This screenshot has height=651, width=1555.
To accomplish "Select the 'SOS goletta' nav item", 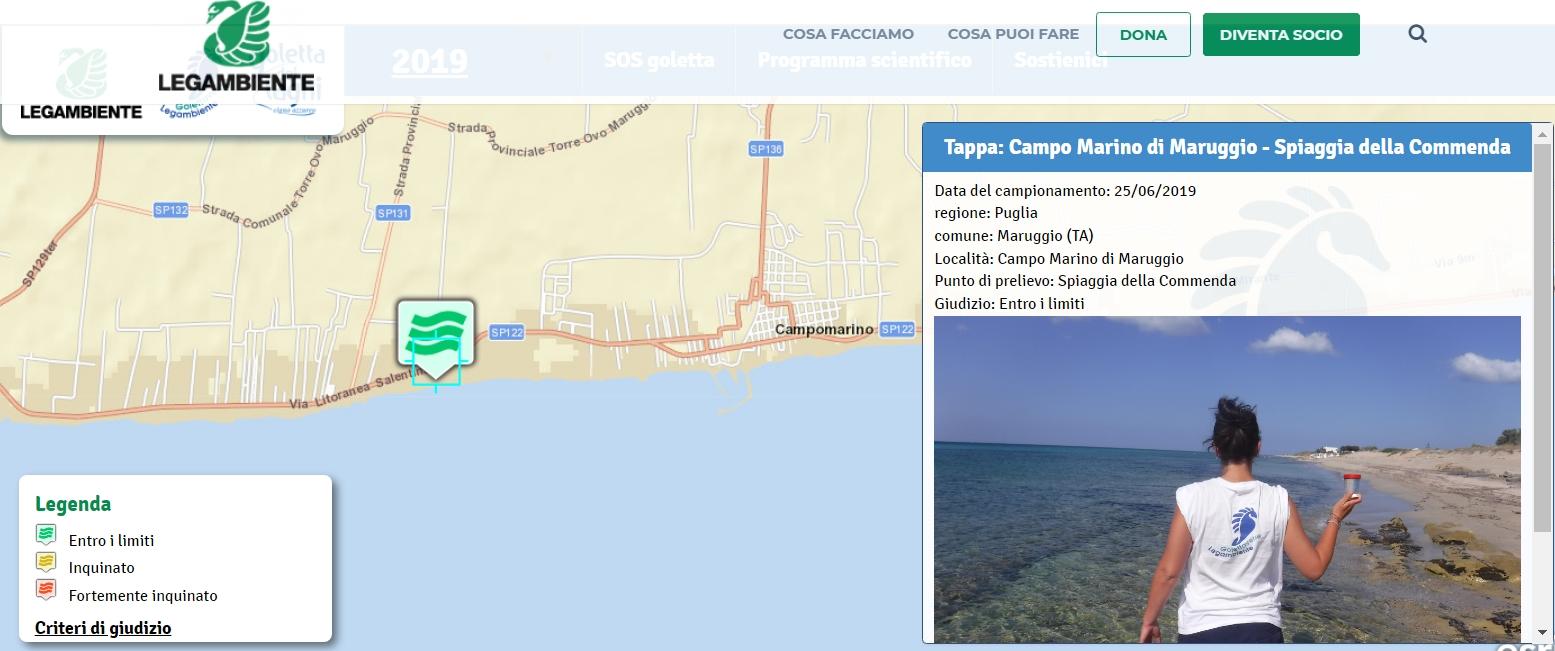I will (659, 60).
